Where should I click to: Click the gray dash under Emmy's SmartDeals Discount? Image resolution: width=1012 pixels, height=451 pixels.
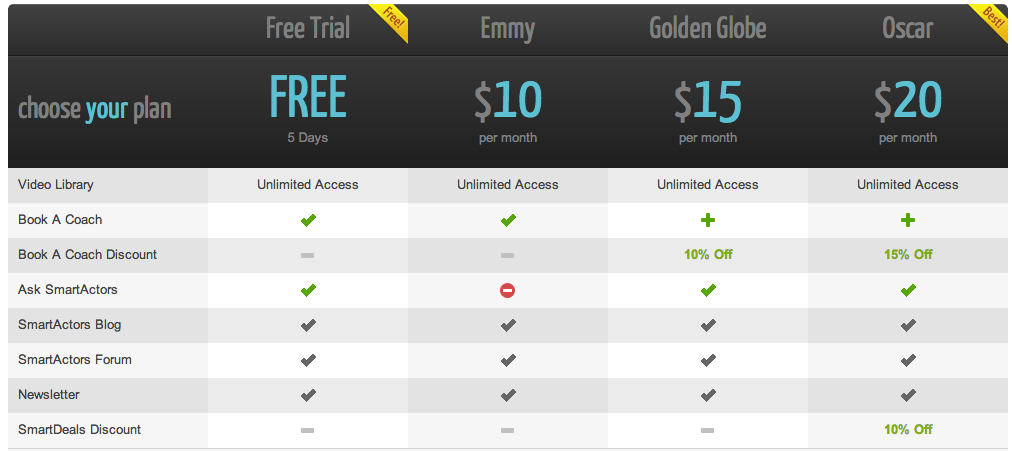tap(508, 430)
